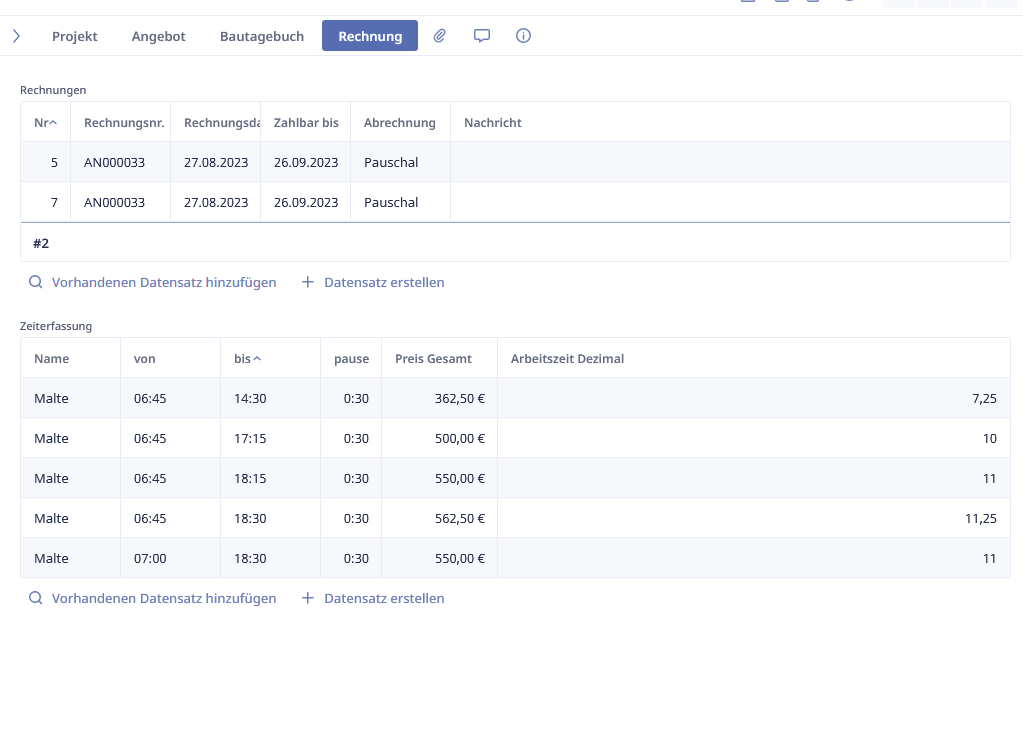Open the info circle tab
This screenshot has width=1023, height=750.
523,36
